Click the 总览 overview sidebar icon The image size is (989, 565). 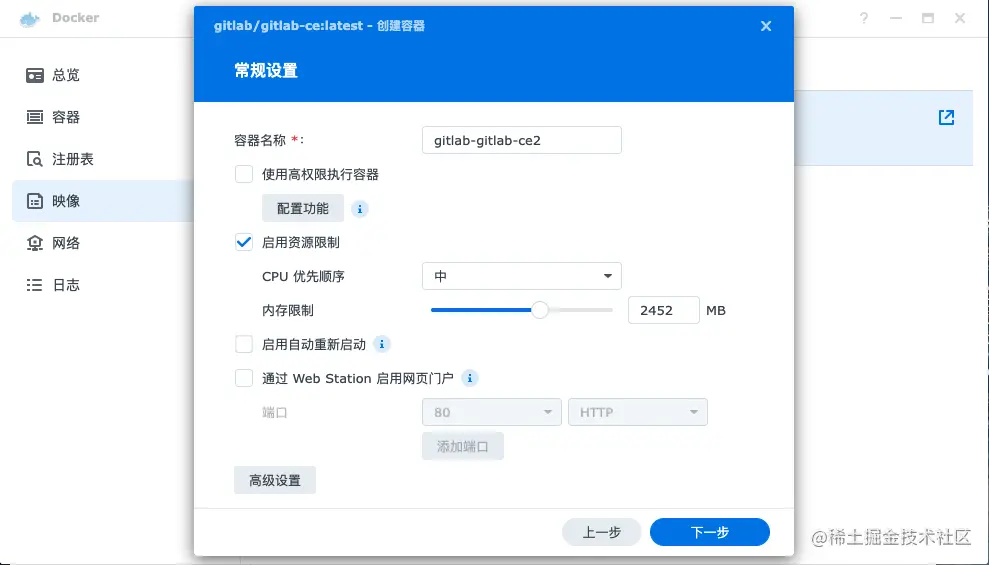[35, 75]
